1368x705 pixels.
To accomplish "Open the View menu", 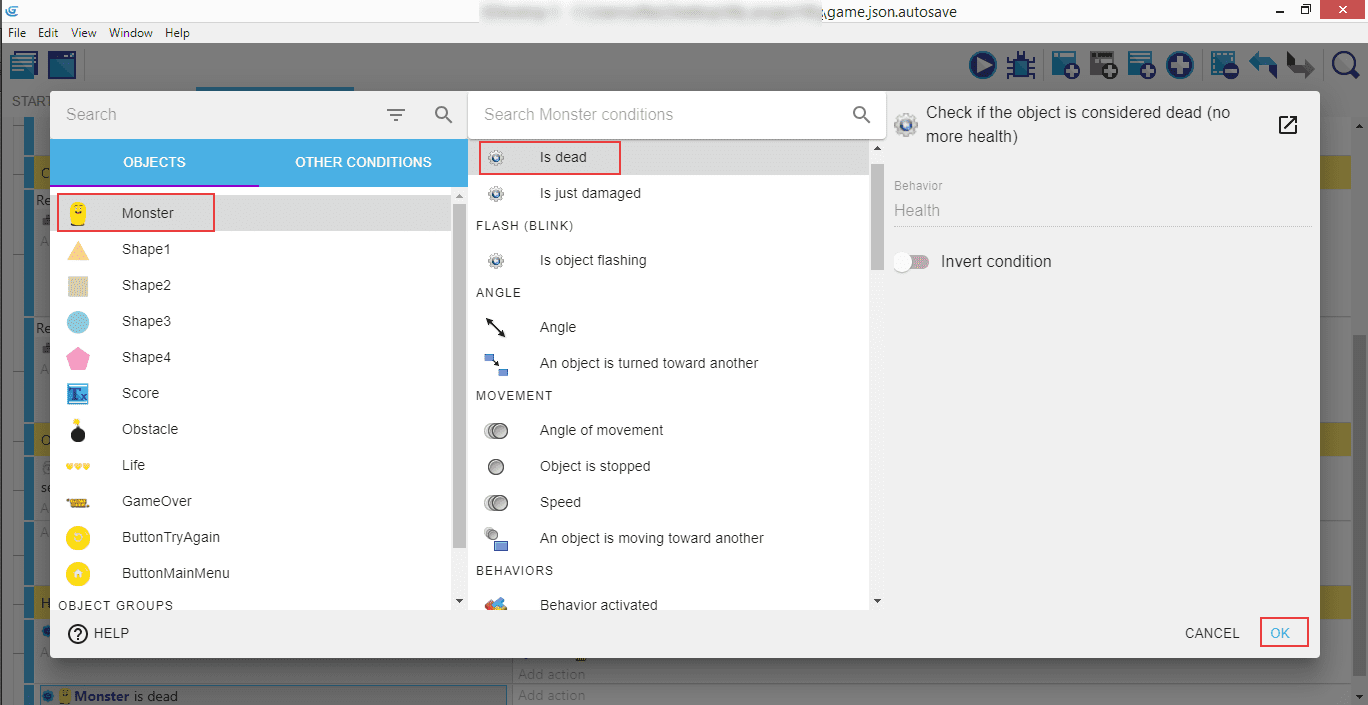I will pyautogui.click(x=84, y=33).
